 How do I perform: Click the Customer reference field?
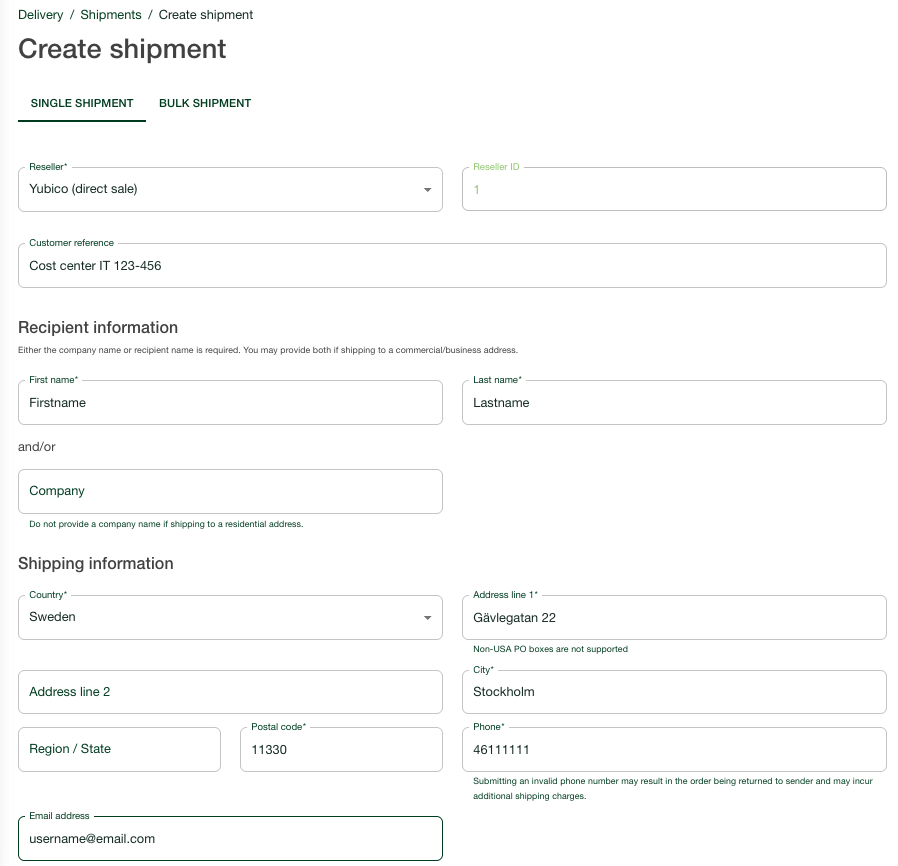(452, 266)
